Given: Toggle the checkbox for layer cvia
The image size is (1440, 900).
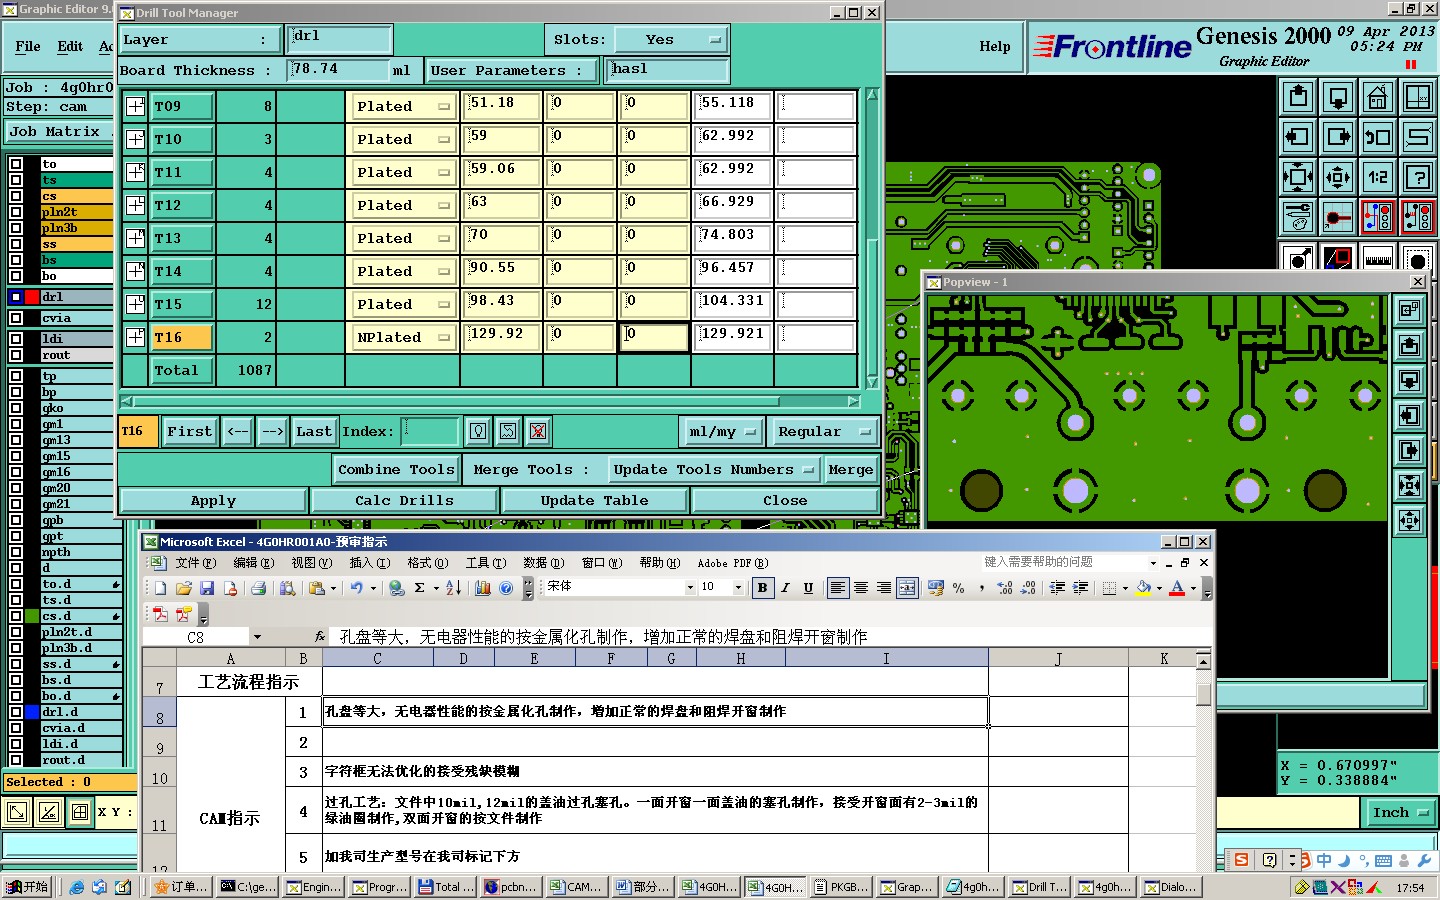Looking at the screenshot, I should pos(16,318).
